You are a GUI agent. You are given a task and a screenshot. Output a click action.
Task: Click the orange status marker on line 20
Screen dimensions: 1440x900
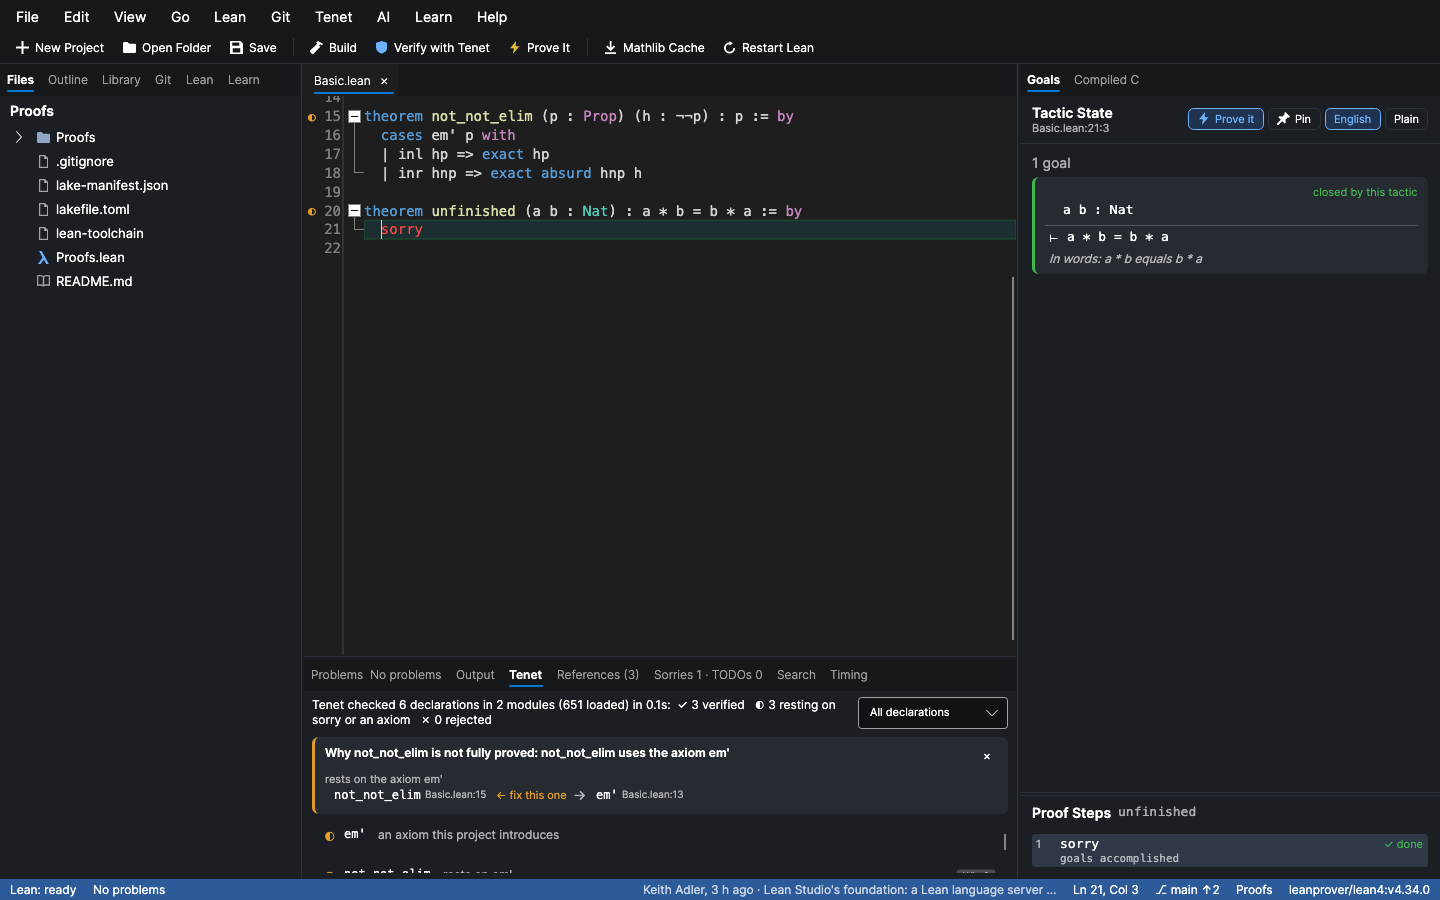[312, 212]
